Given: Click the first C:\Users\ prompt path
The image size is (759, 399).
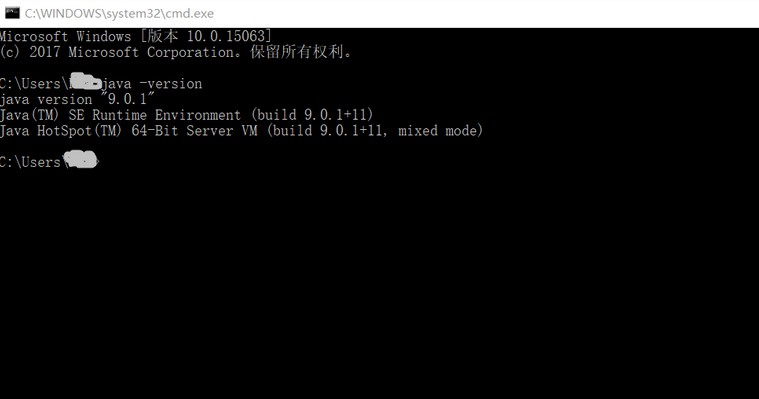Looking at the screenshot, I should tap(35, 83).
